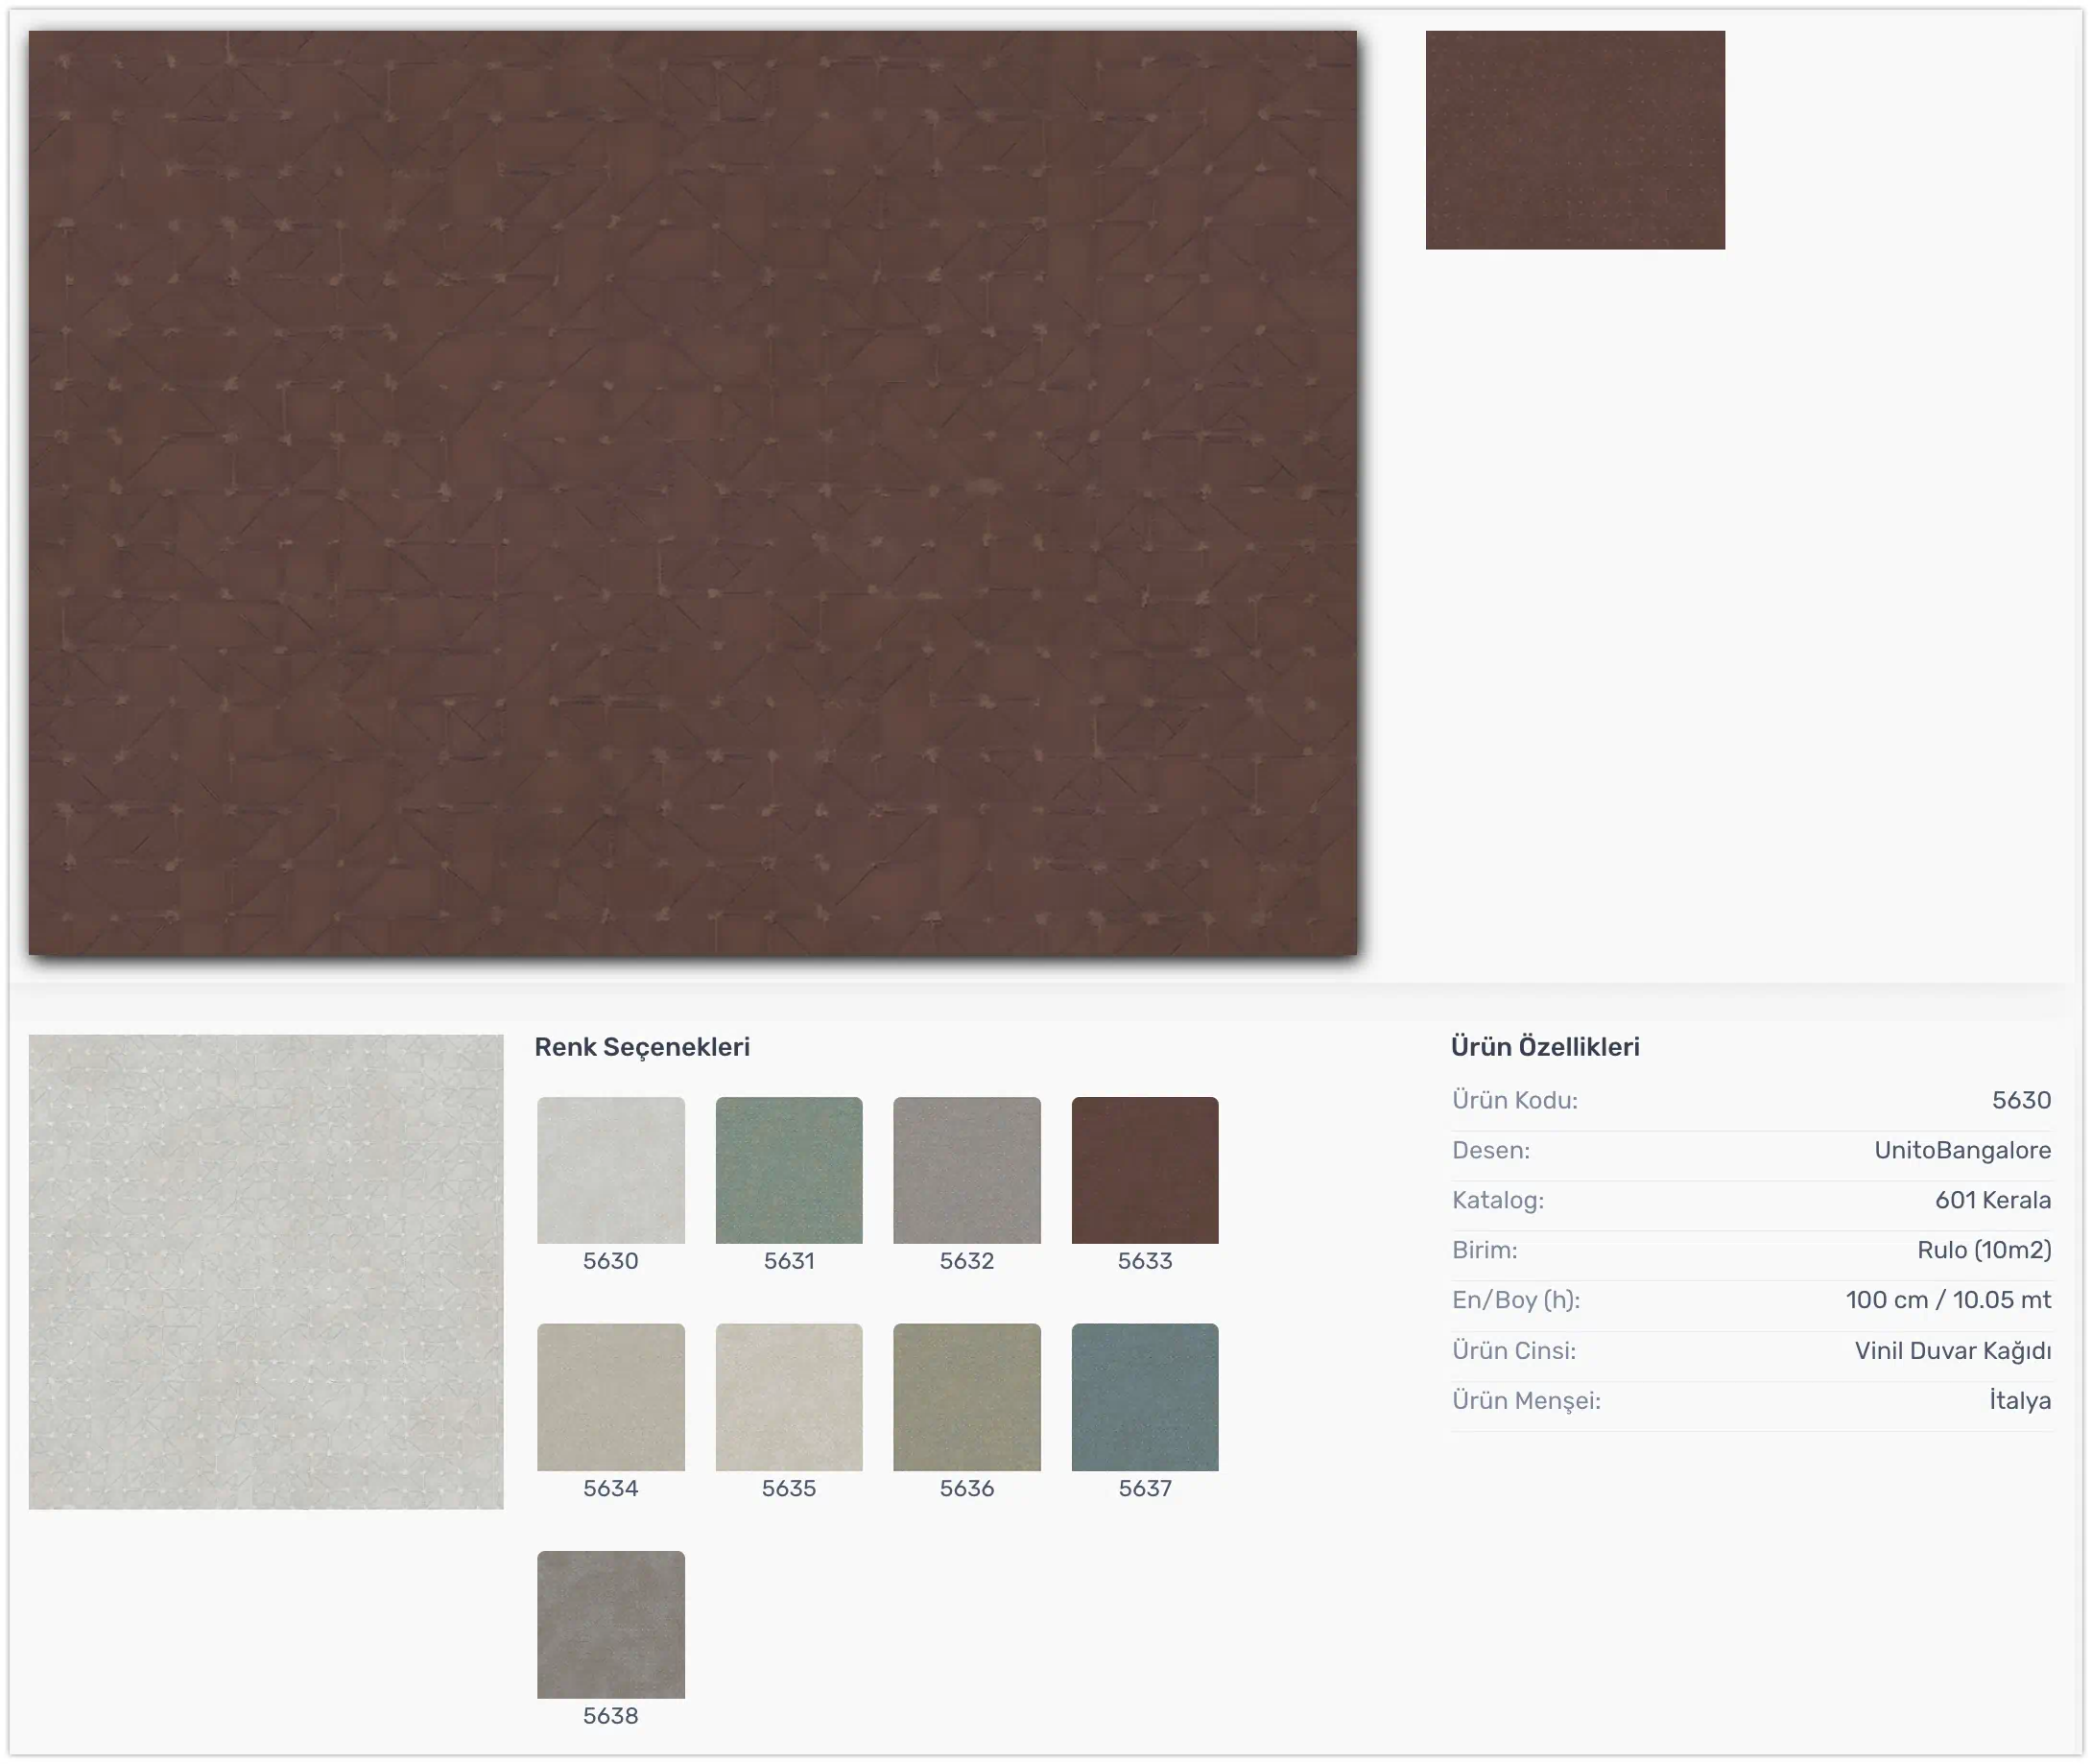Click the 5635 swatch label
The height and width of the screenshot is (1764, 2092).
point(789,1488)
